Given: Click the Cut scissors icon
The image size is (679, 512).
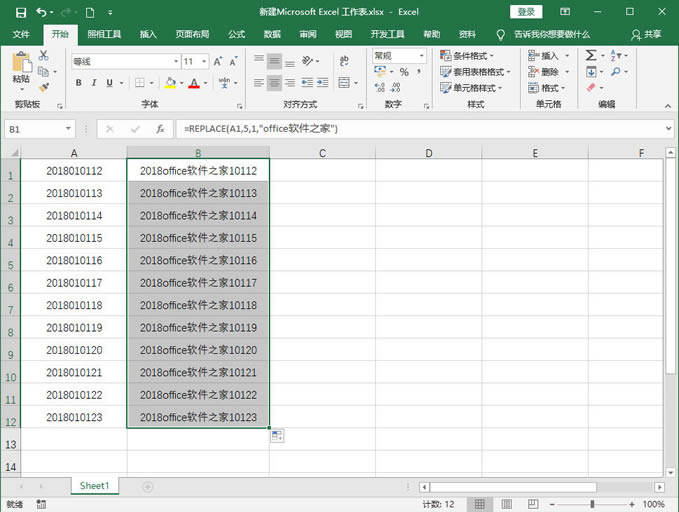Looking at the screenshot, I should tap(43, 57).
